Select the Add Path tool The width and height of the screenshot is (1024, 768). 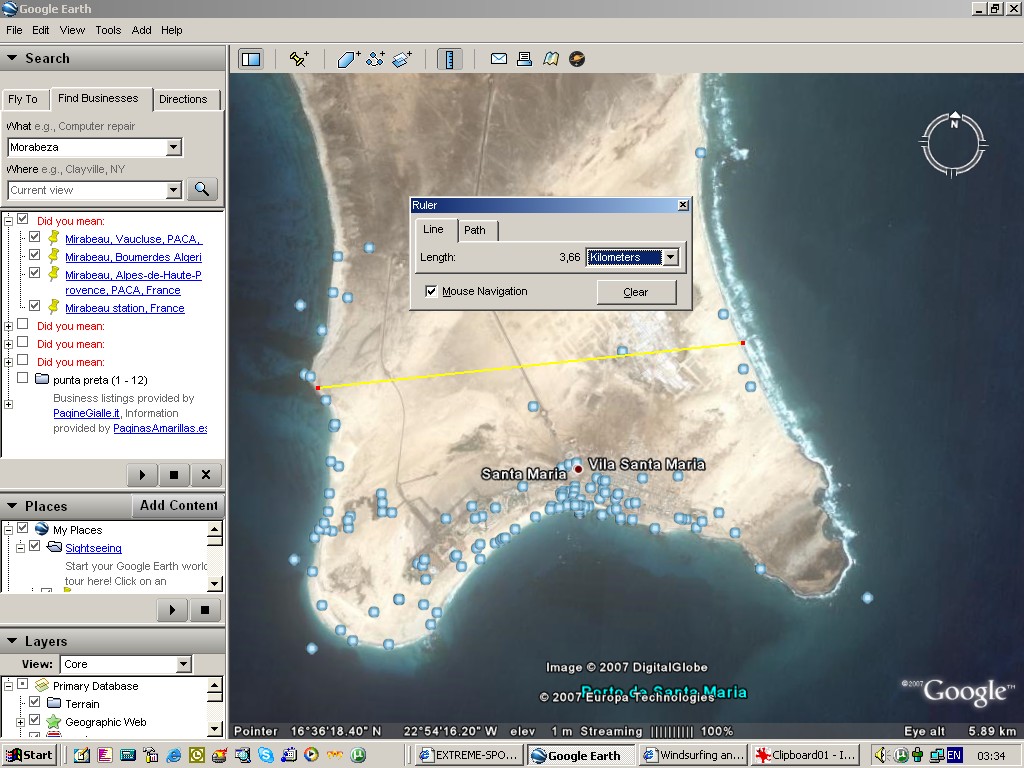tap(375, 59)
